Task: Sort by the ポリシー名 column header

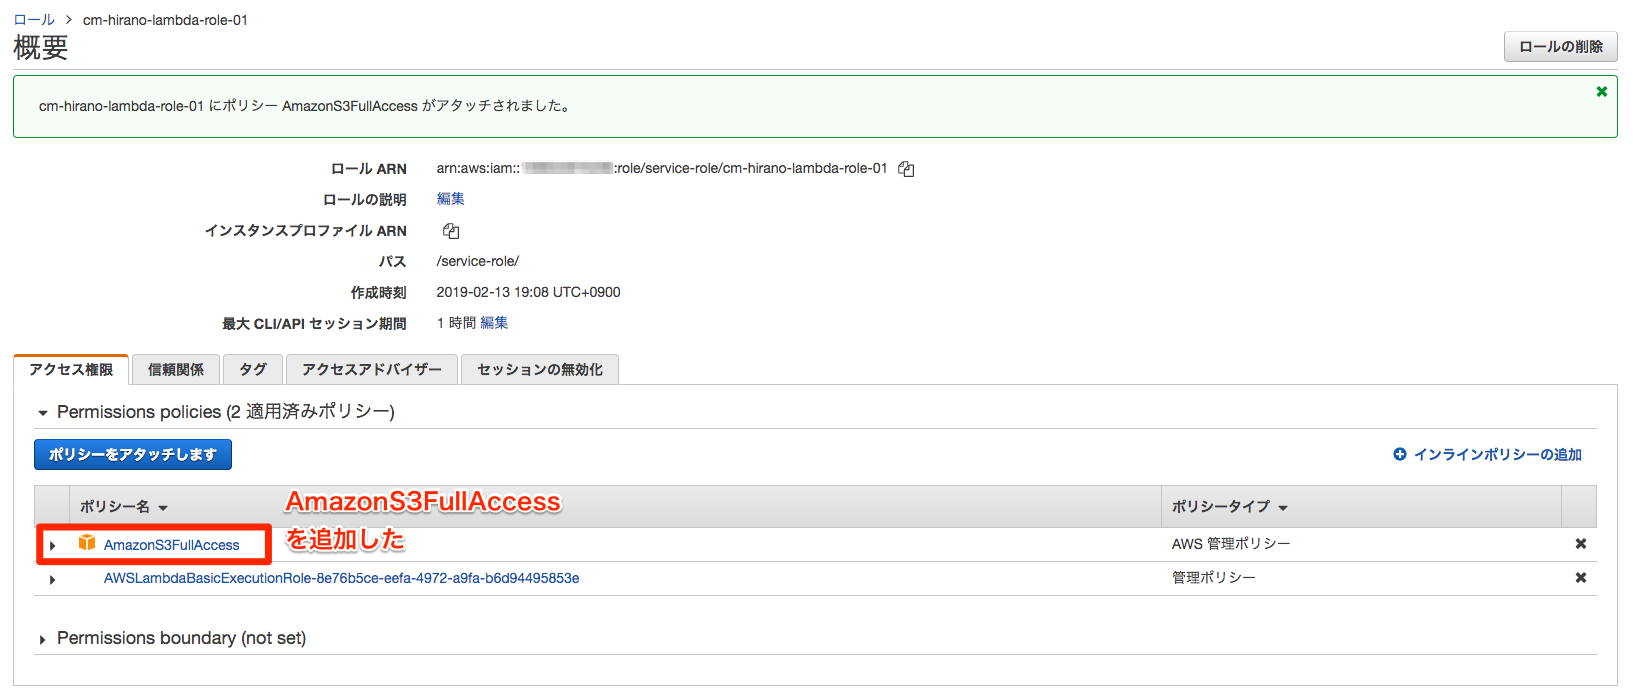Action: pos(124,507)
